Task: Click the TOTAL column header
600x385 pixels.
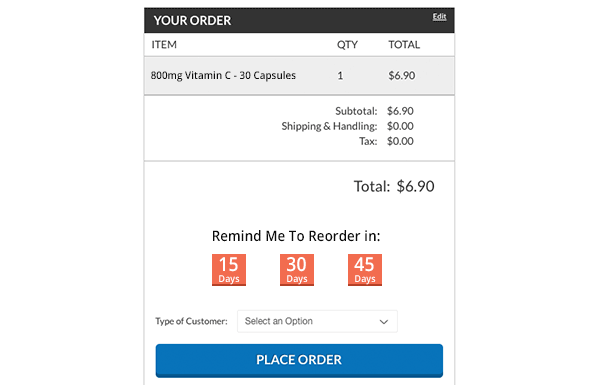Action: point(404,45)
